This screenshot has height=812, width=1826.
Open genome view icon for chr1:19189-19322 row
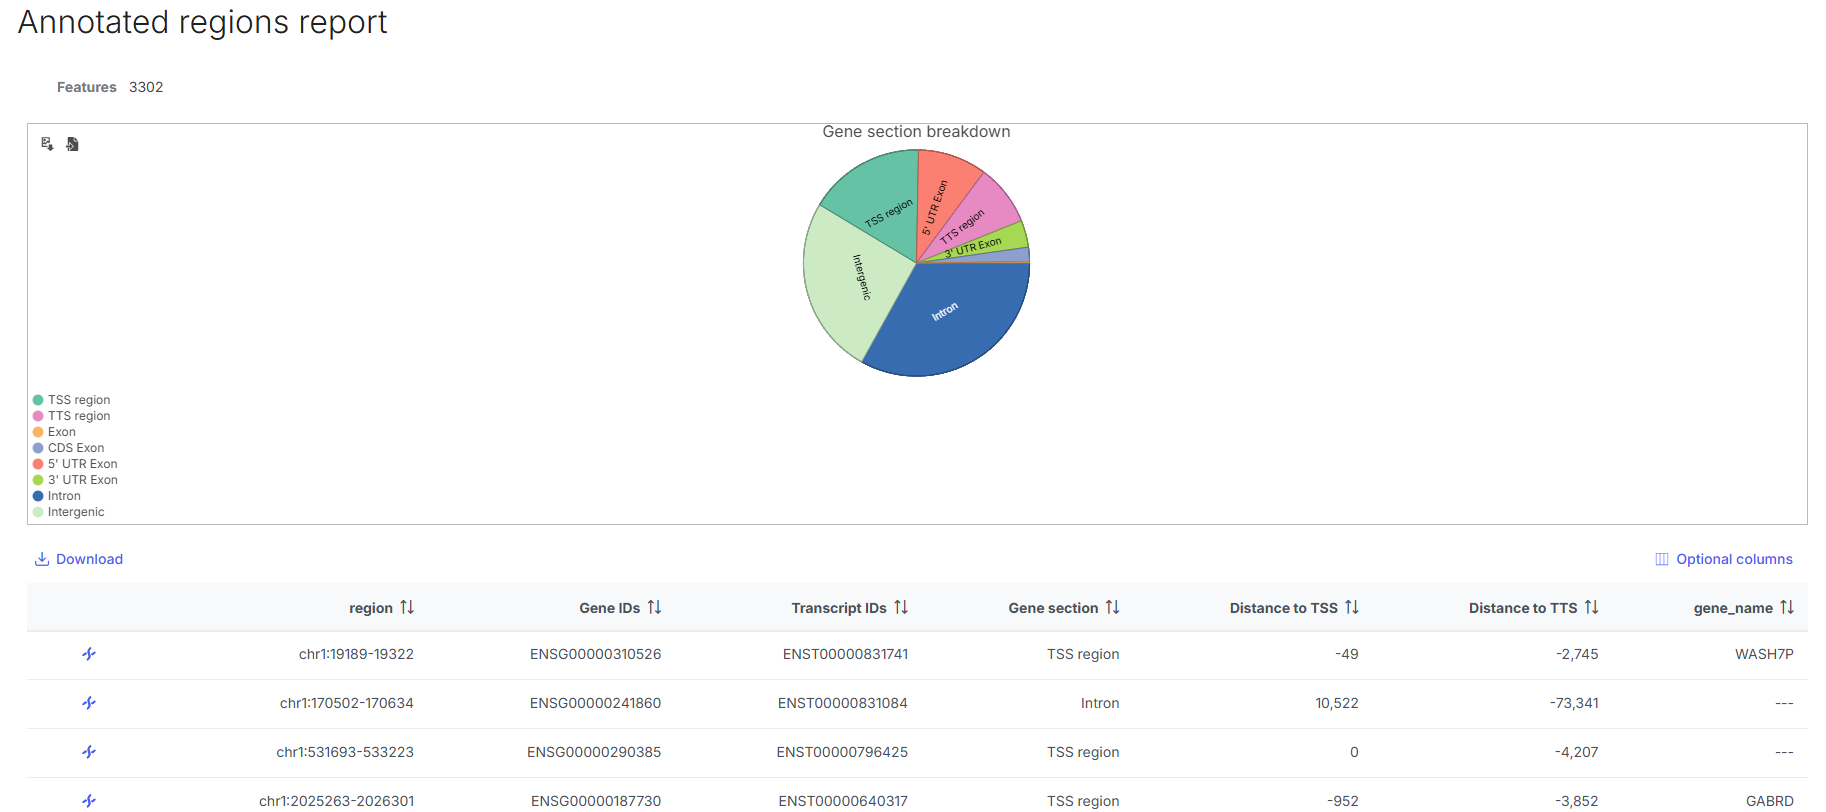coord(89,654)
